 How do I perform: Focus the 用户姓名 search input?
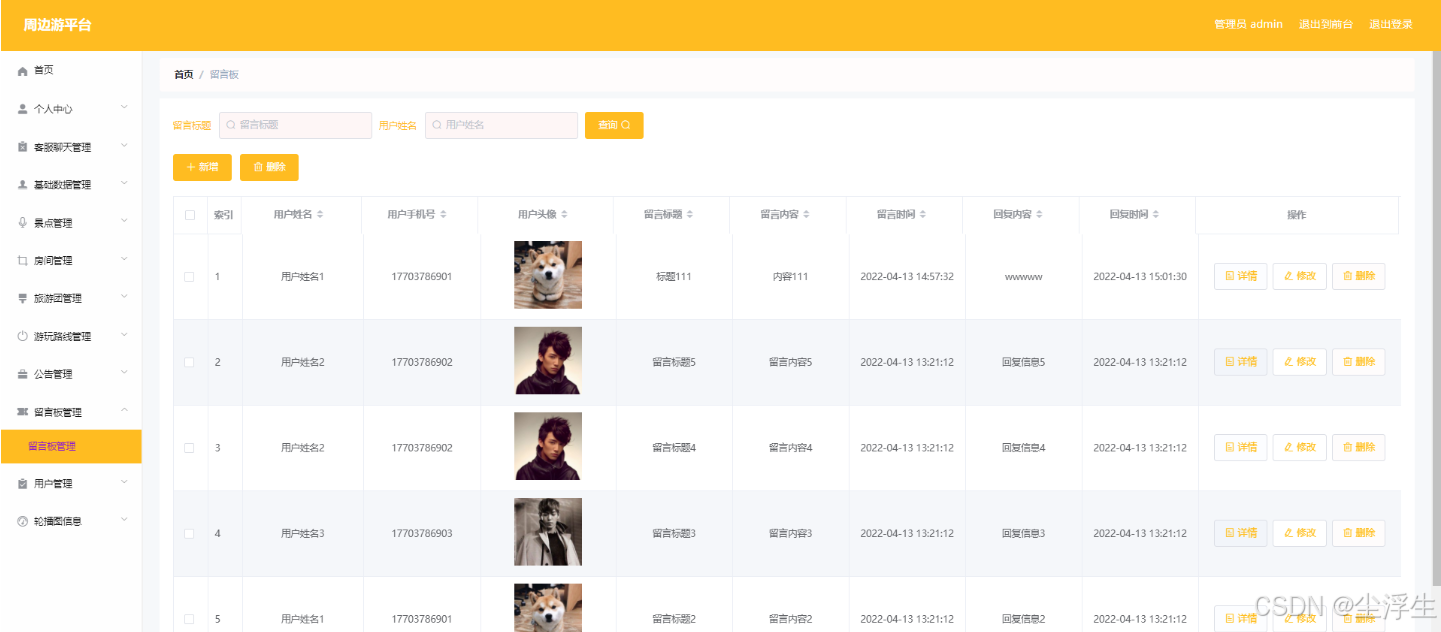tap(501, 125)
